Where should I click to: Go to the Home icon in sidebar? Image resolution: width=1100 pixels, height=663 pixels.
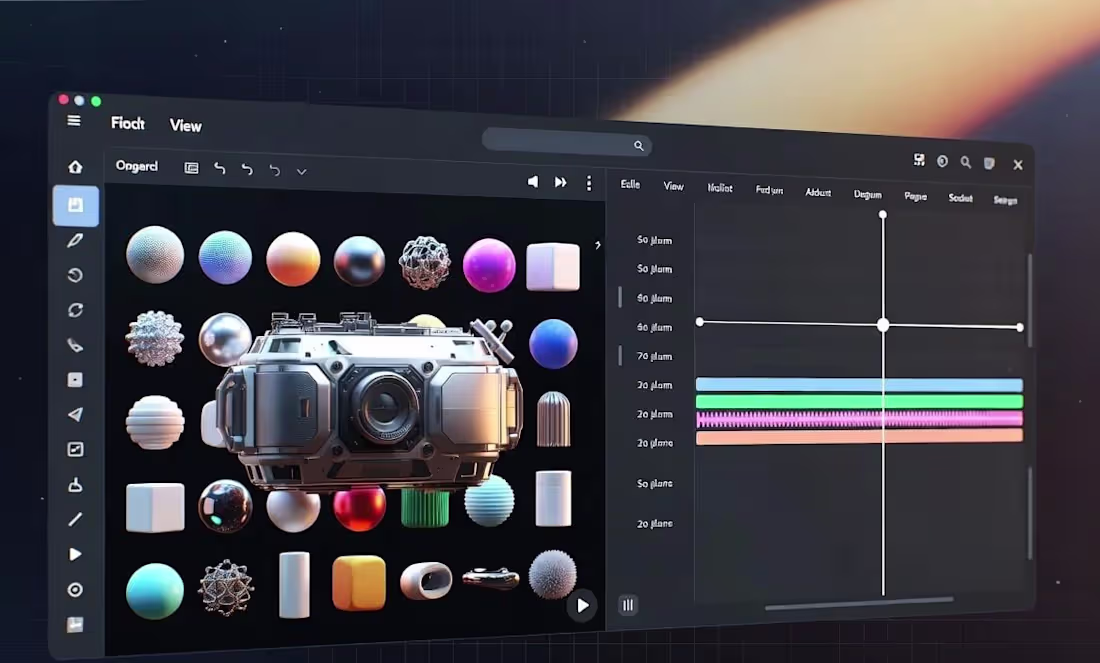[x=75, y=167]
